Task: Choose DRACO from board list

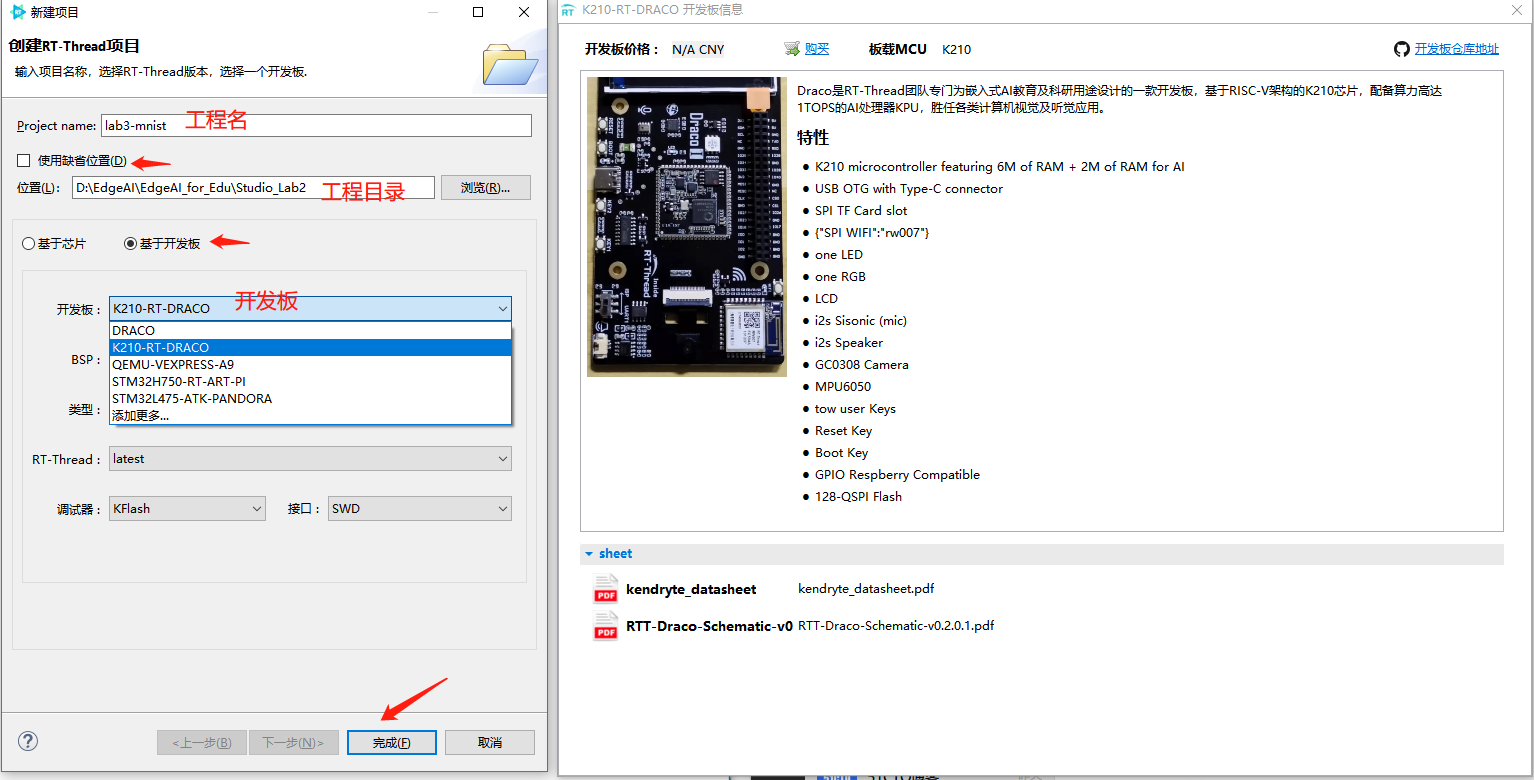Action: pyautogui.click(x=310, y=330)
